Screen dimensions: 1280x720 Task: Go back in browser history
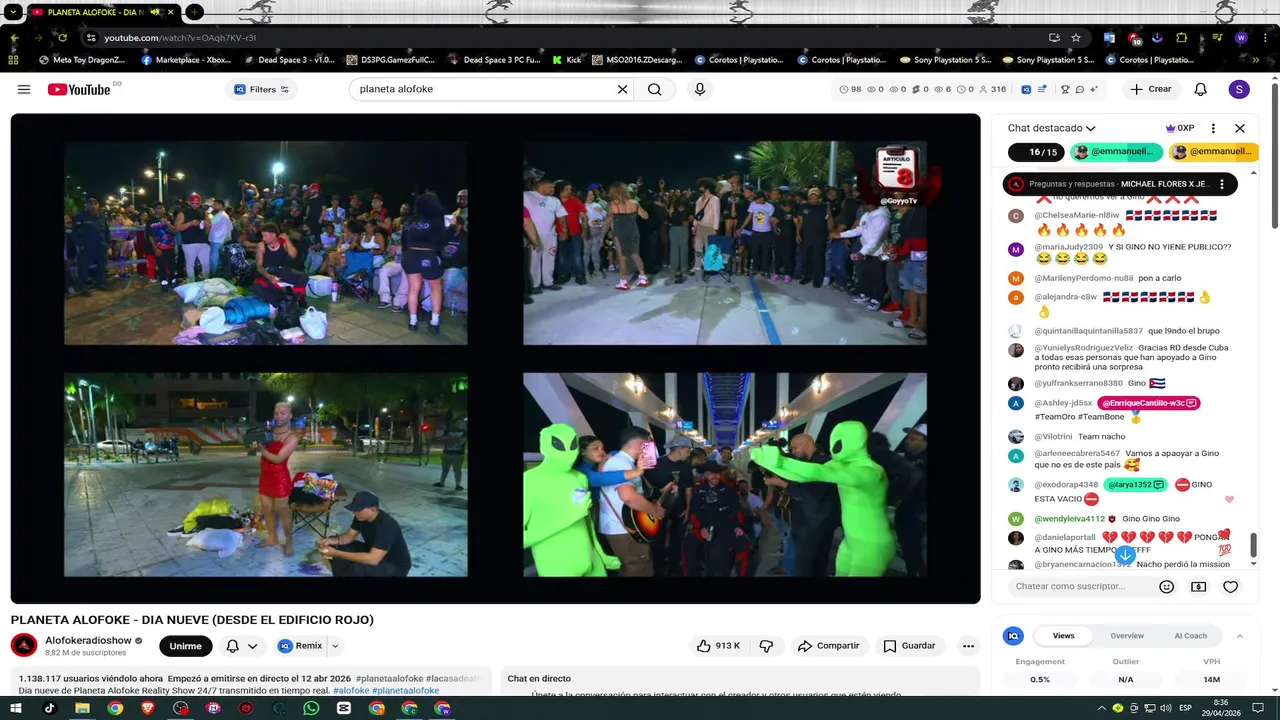pos(14,38)
